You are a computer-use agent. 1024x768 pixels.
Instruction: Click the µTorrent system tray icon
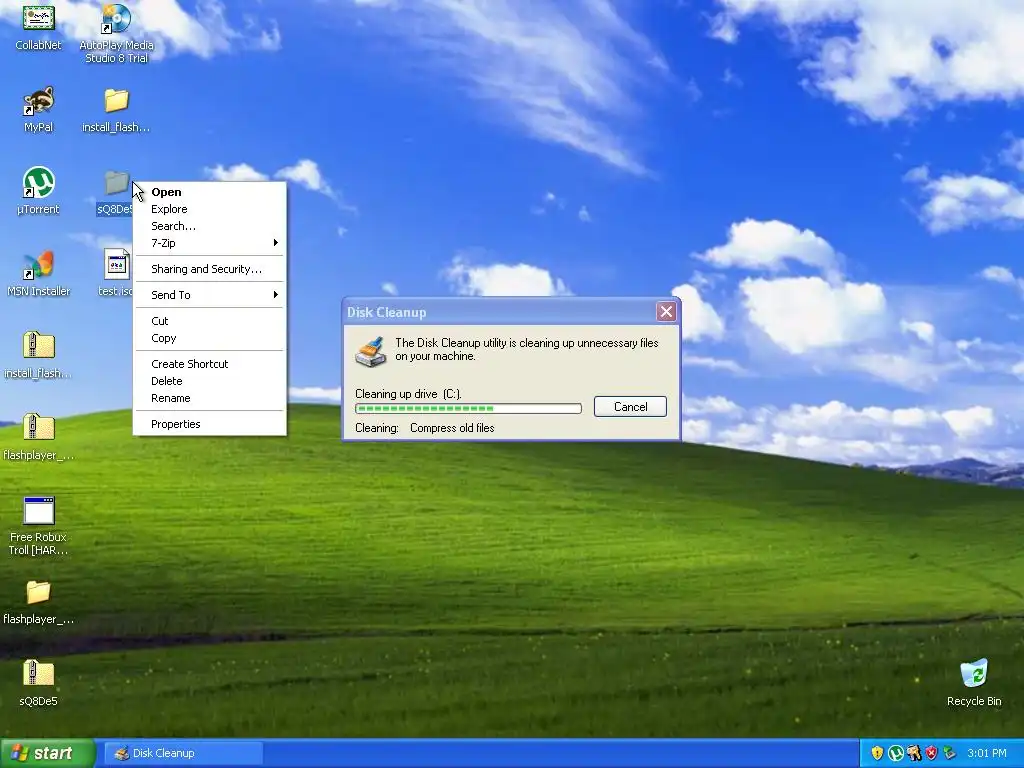pyautogui.click(x=896, y=753)
